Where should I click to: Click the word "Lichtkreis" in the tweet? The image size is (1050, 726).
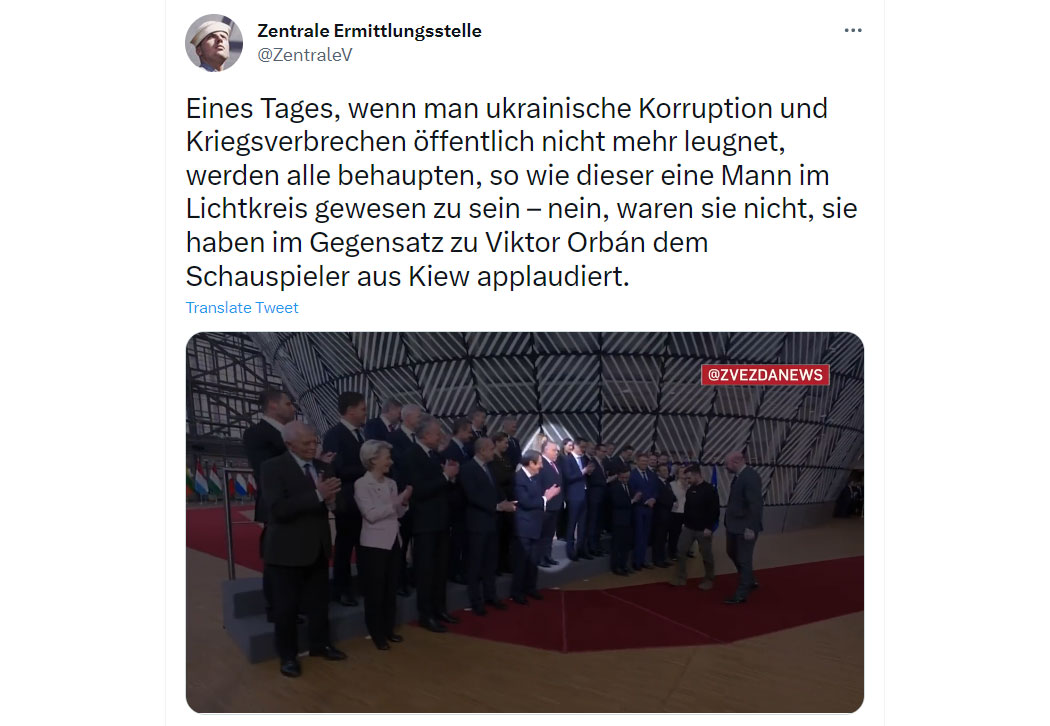pos(247,209)
